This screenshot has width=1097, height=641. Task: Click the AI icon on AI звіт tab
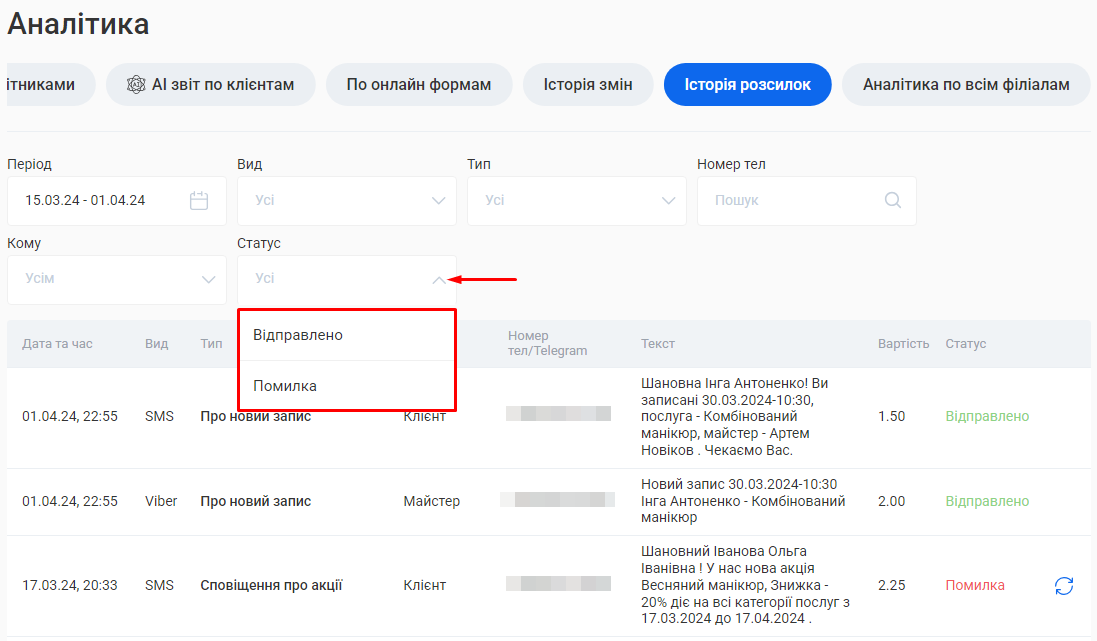(136, 85)
